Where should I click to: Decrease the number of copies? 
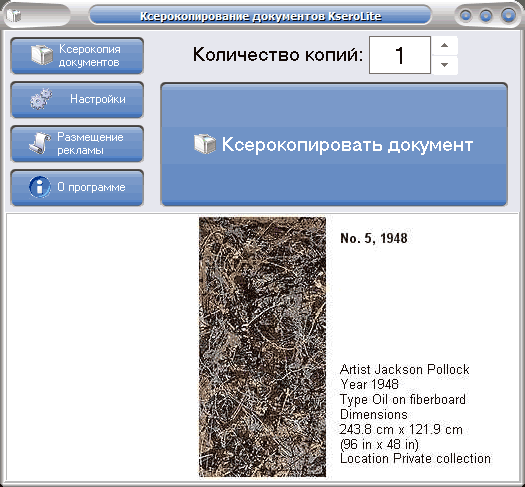(445, 65)
